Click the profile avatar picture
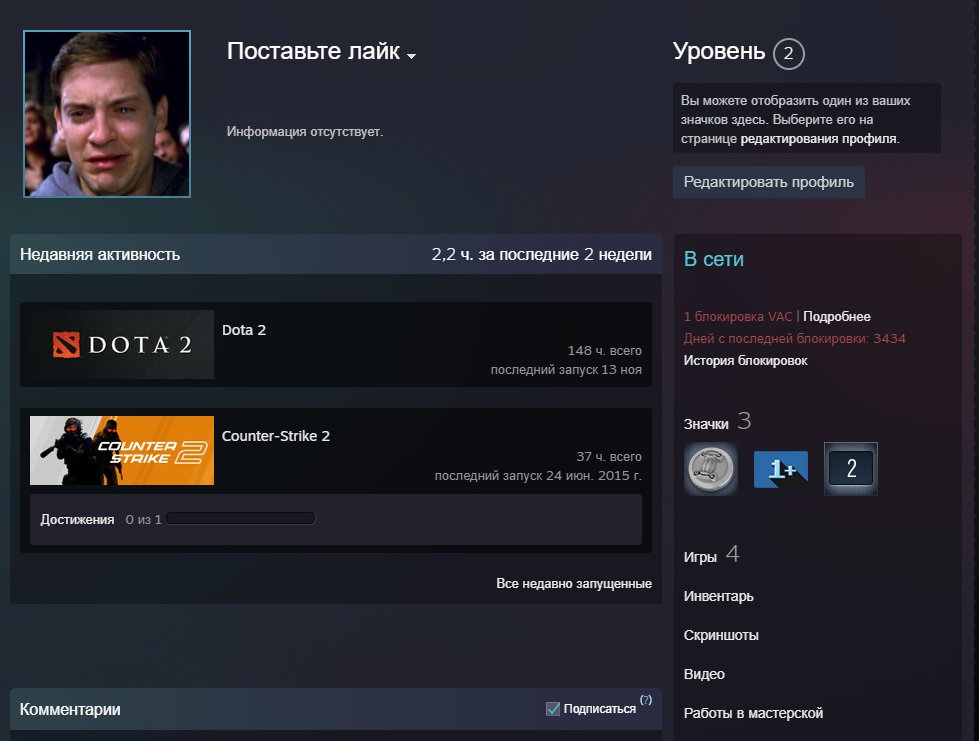Image resolution: width=979 pixels, height=741 pixels. [x=107, y=114]
